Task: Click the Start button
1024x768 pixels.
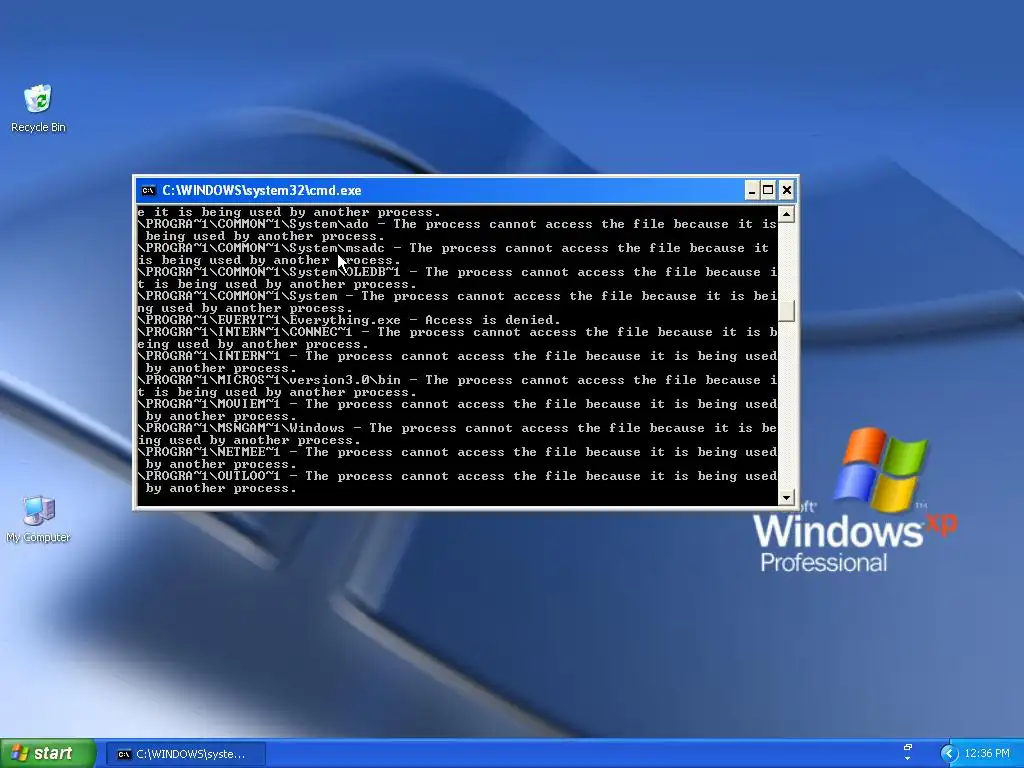Action: 47,754
